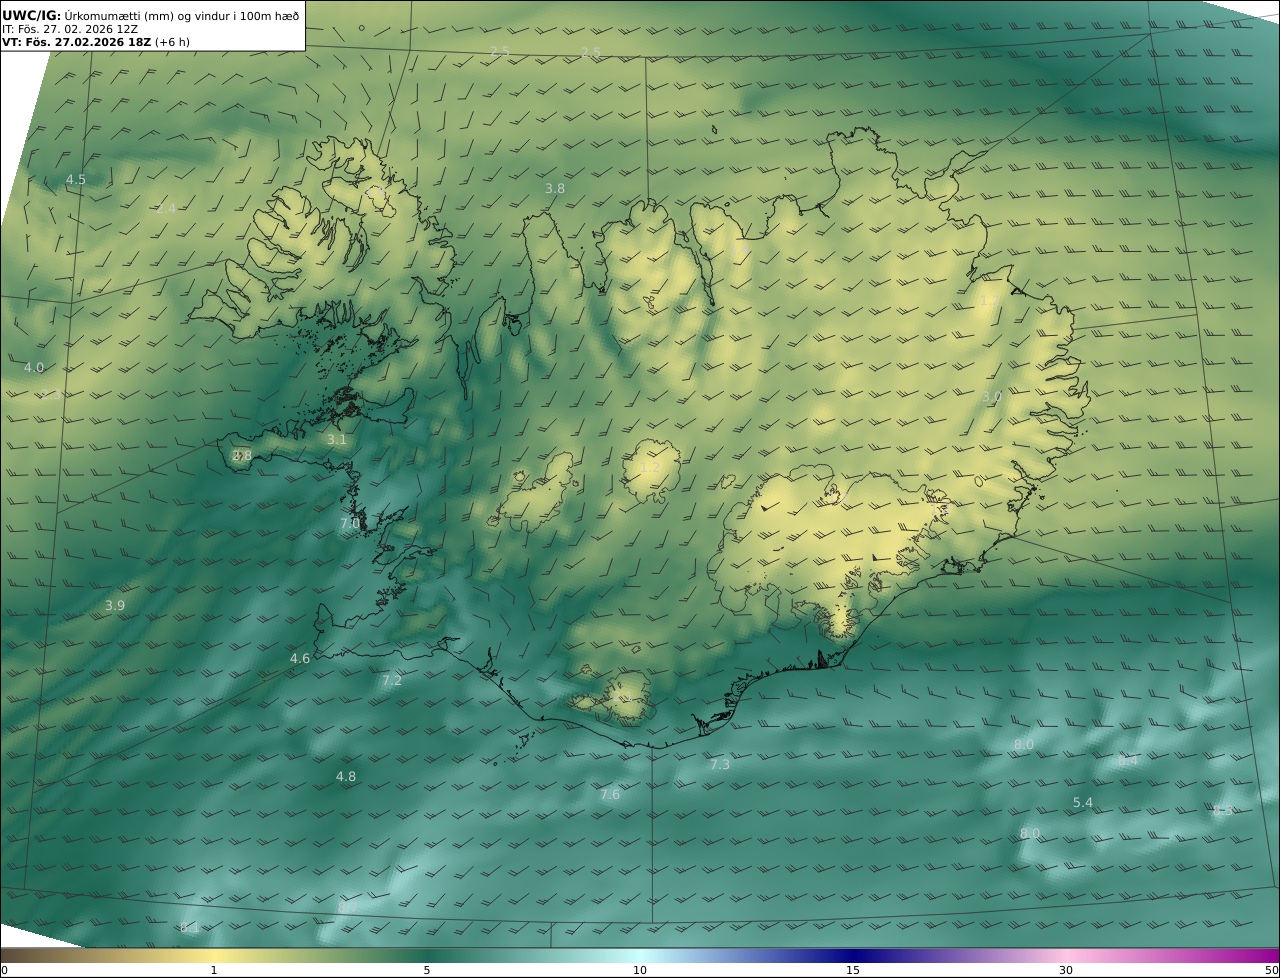Pick the dark blue 15 mm colorbar mark
This screenshot has height=978, width=1280.
tap(853, 957)
